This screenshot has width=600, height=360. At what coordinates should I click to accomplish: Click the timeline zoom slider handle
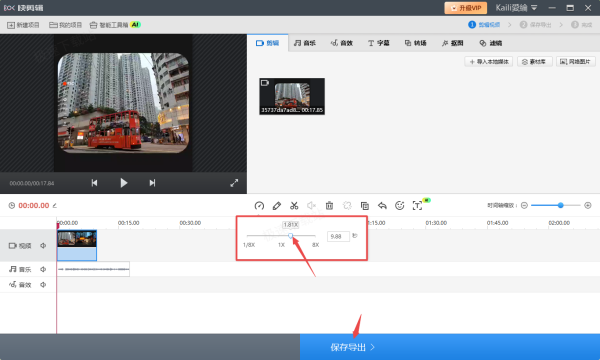pos(560,205)
